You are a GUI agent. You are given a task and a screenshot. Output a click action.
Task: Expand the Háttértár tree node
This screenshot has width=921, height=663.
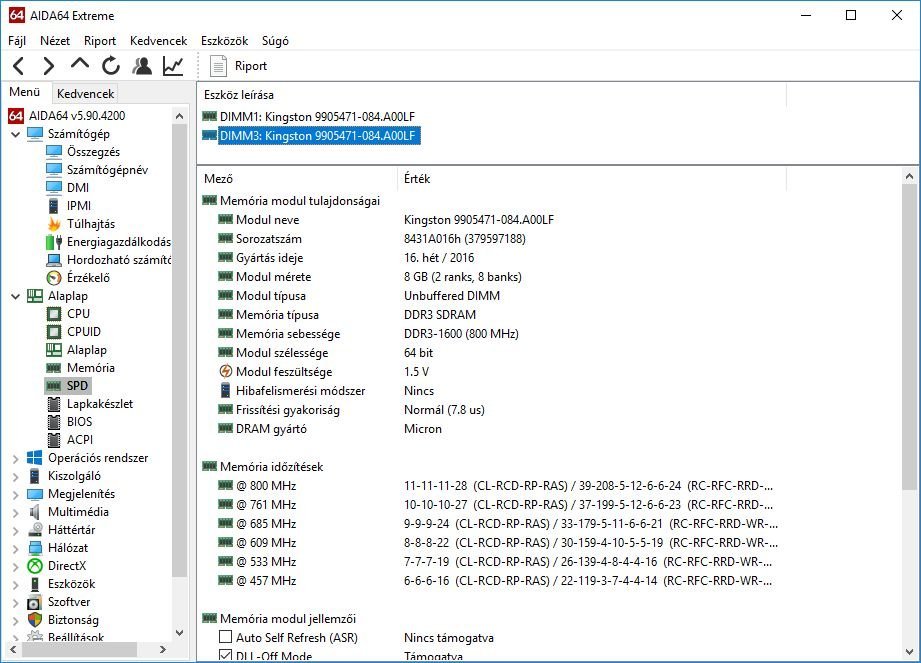point(15,531)
